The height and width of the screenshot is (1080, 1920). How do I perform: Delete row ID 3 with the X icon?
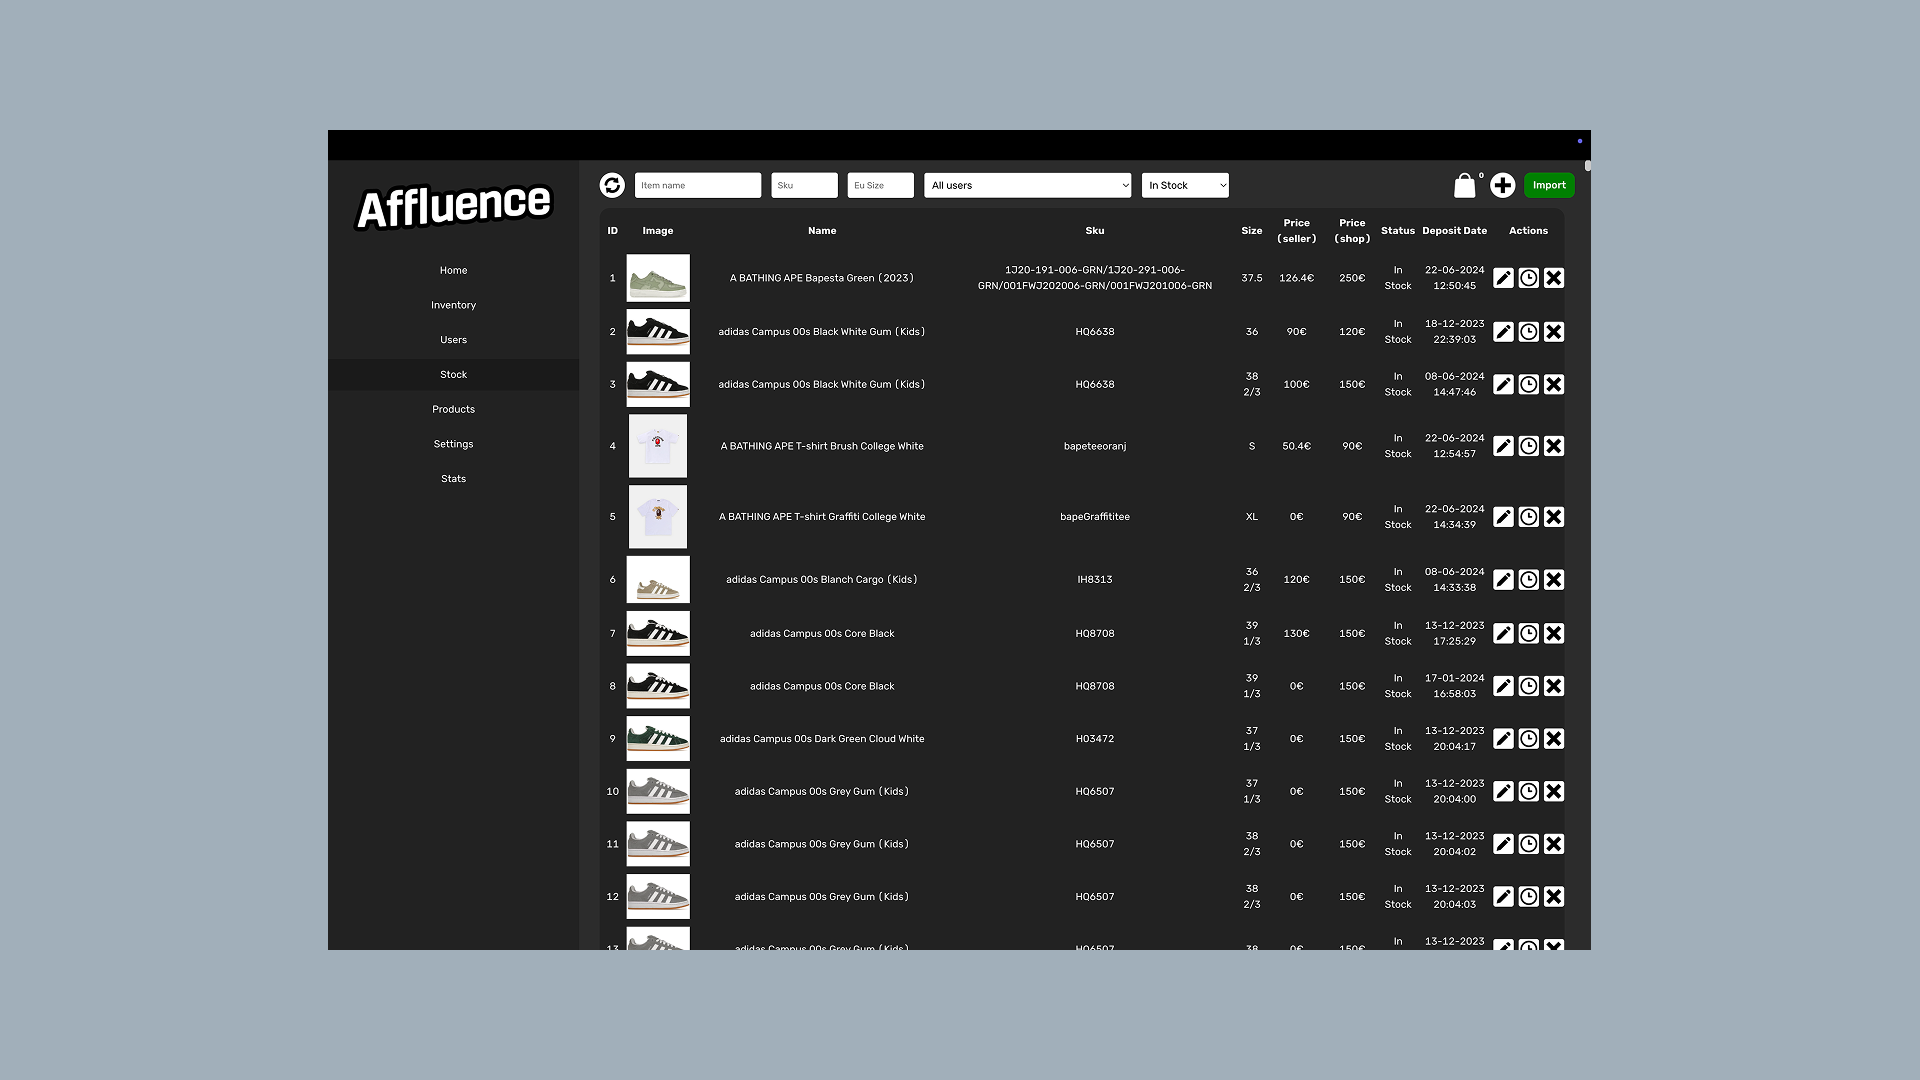pos(1553,385)
